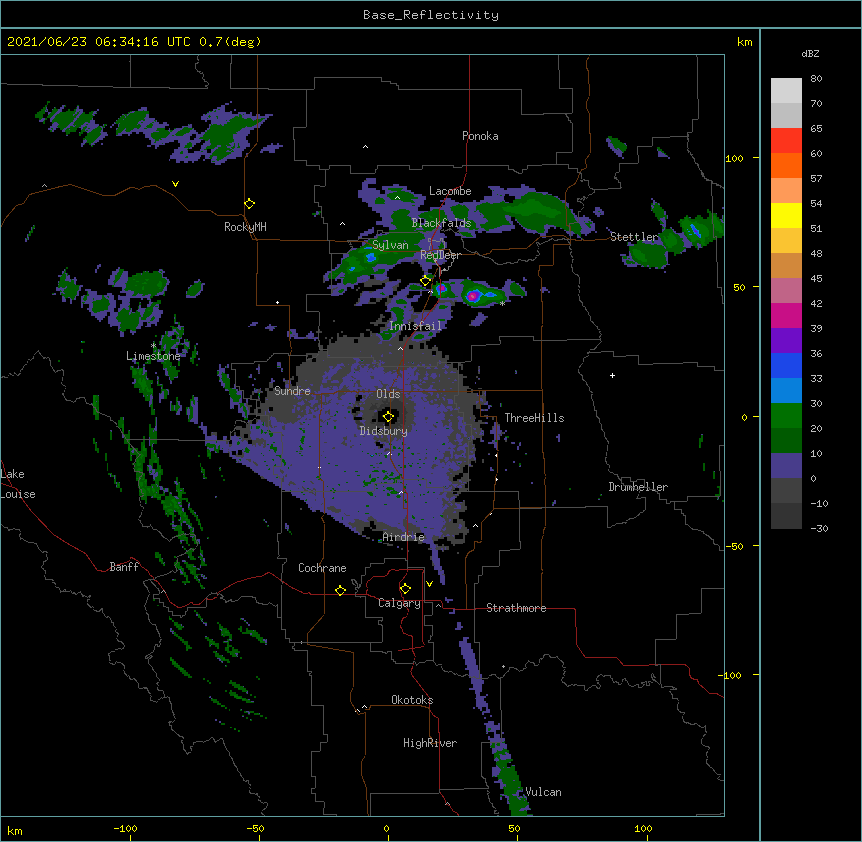The image size is (862, 842).
Task: Pick the magenta 39-42 dBZ color swatch
Action: [786, 315]
